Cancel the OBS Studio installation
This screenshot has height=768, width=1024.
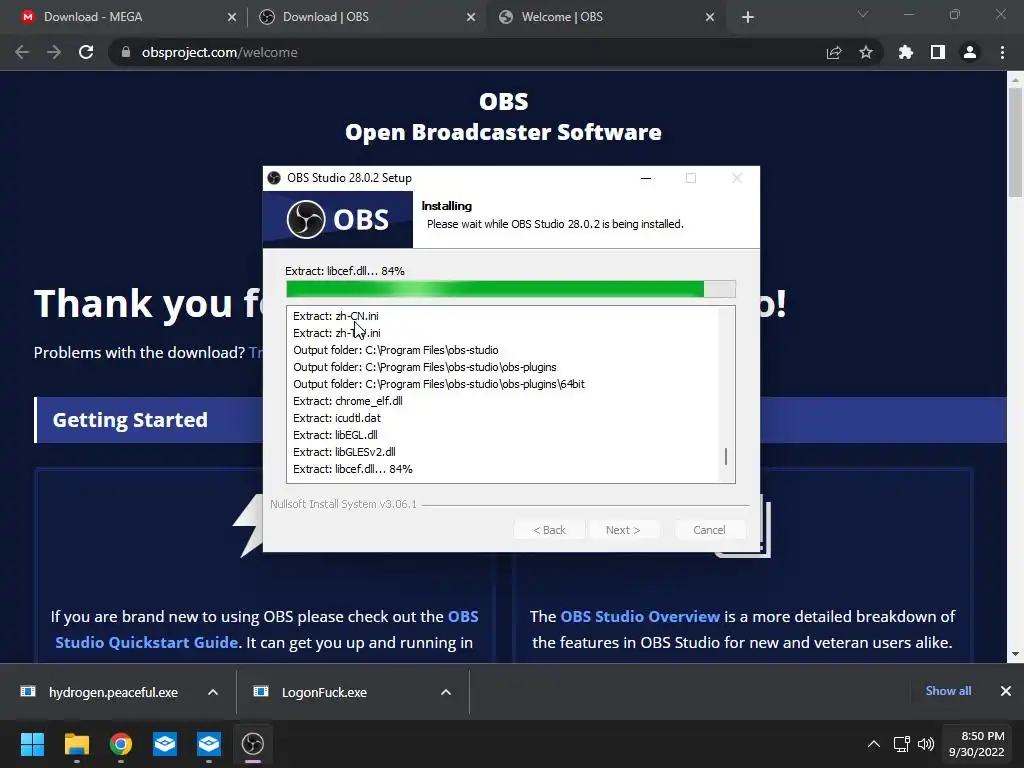[709, 530]
